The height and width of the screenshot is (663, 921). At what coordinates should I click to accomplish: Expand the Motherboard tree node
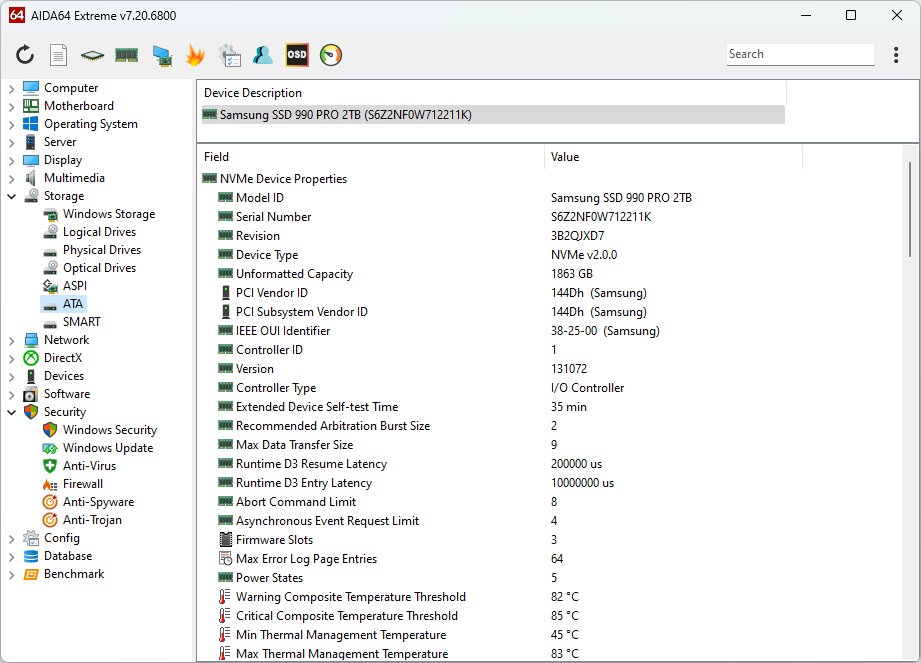[12, 106]
